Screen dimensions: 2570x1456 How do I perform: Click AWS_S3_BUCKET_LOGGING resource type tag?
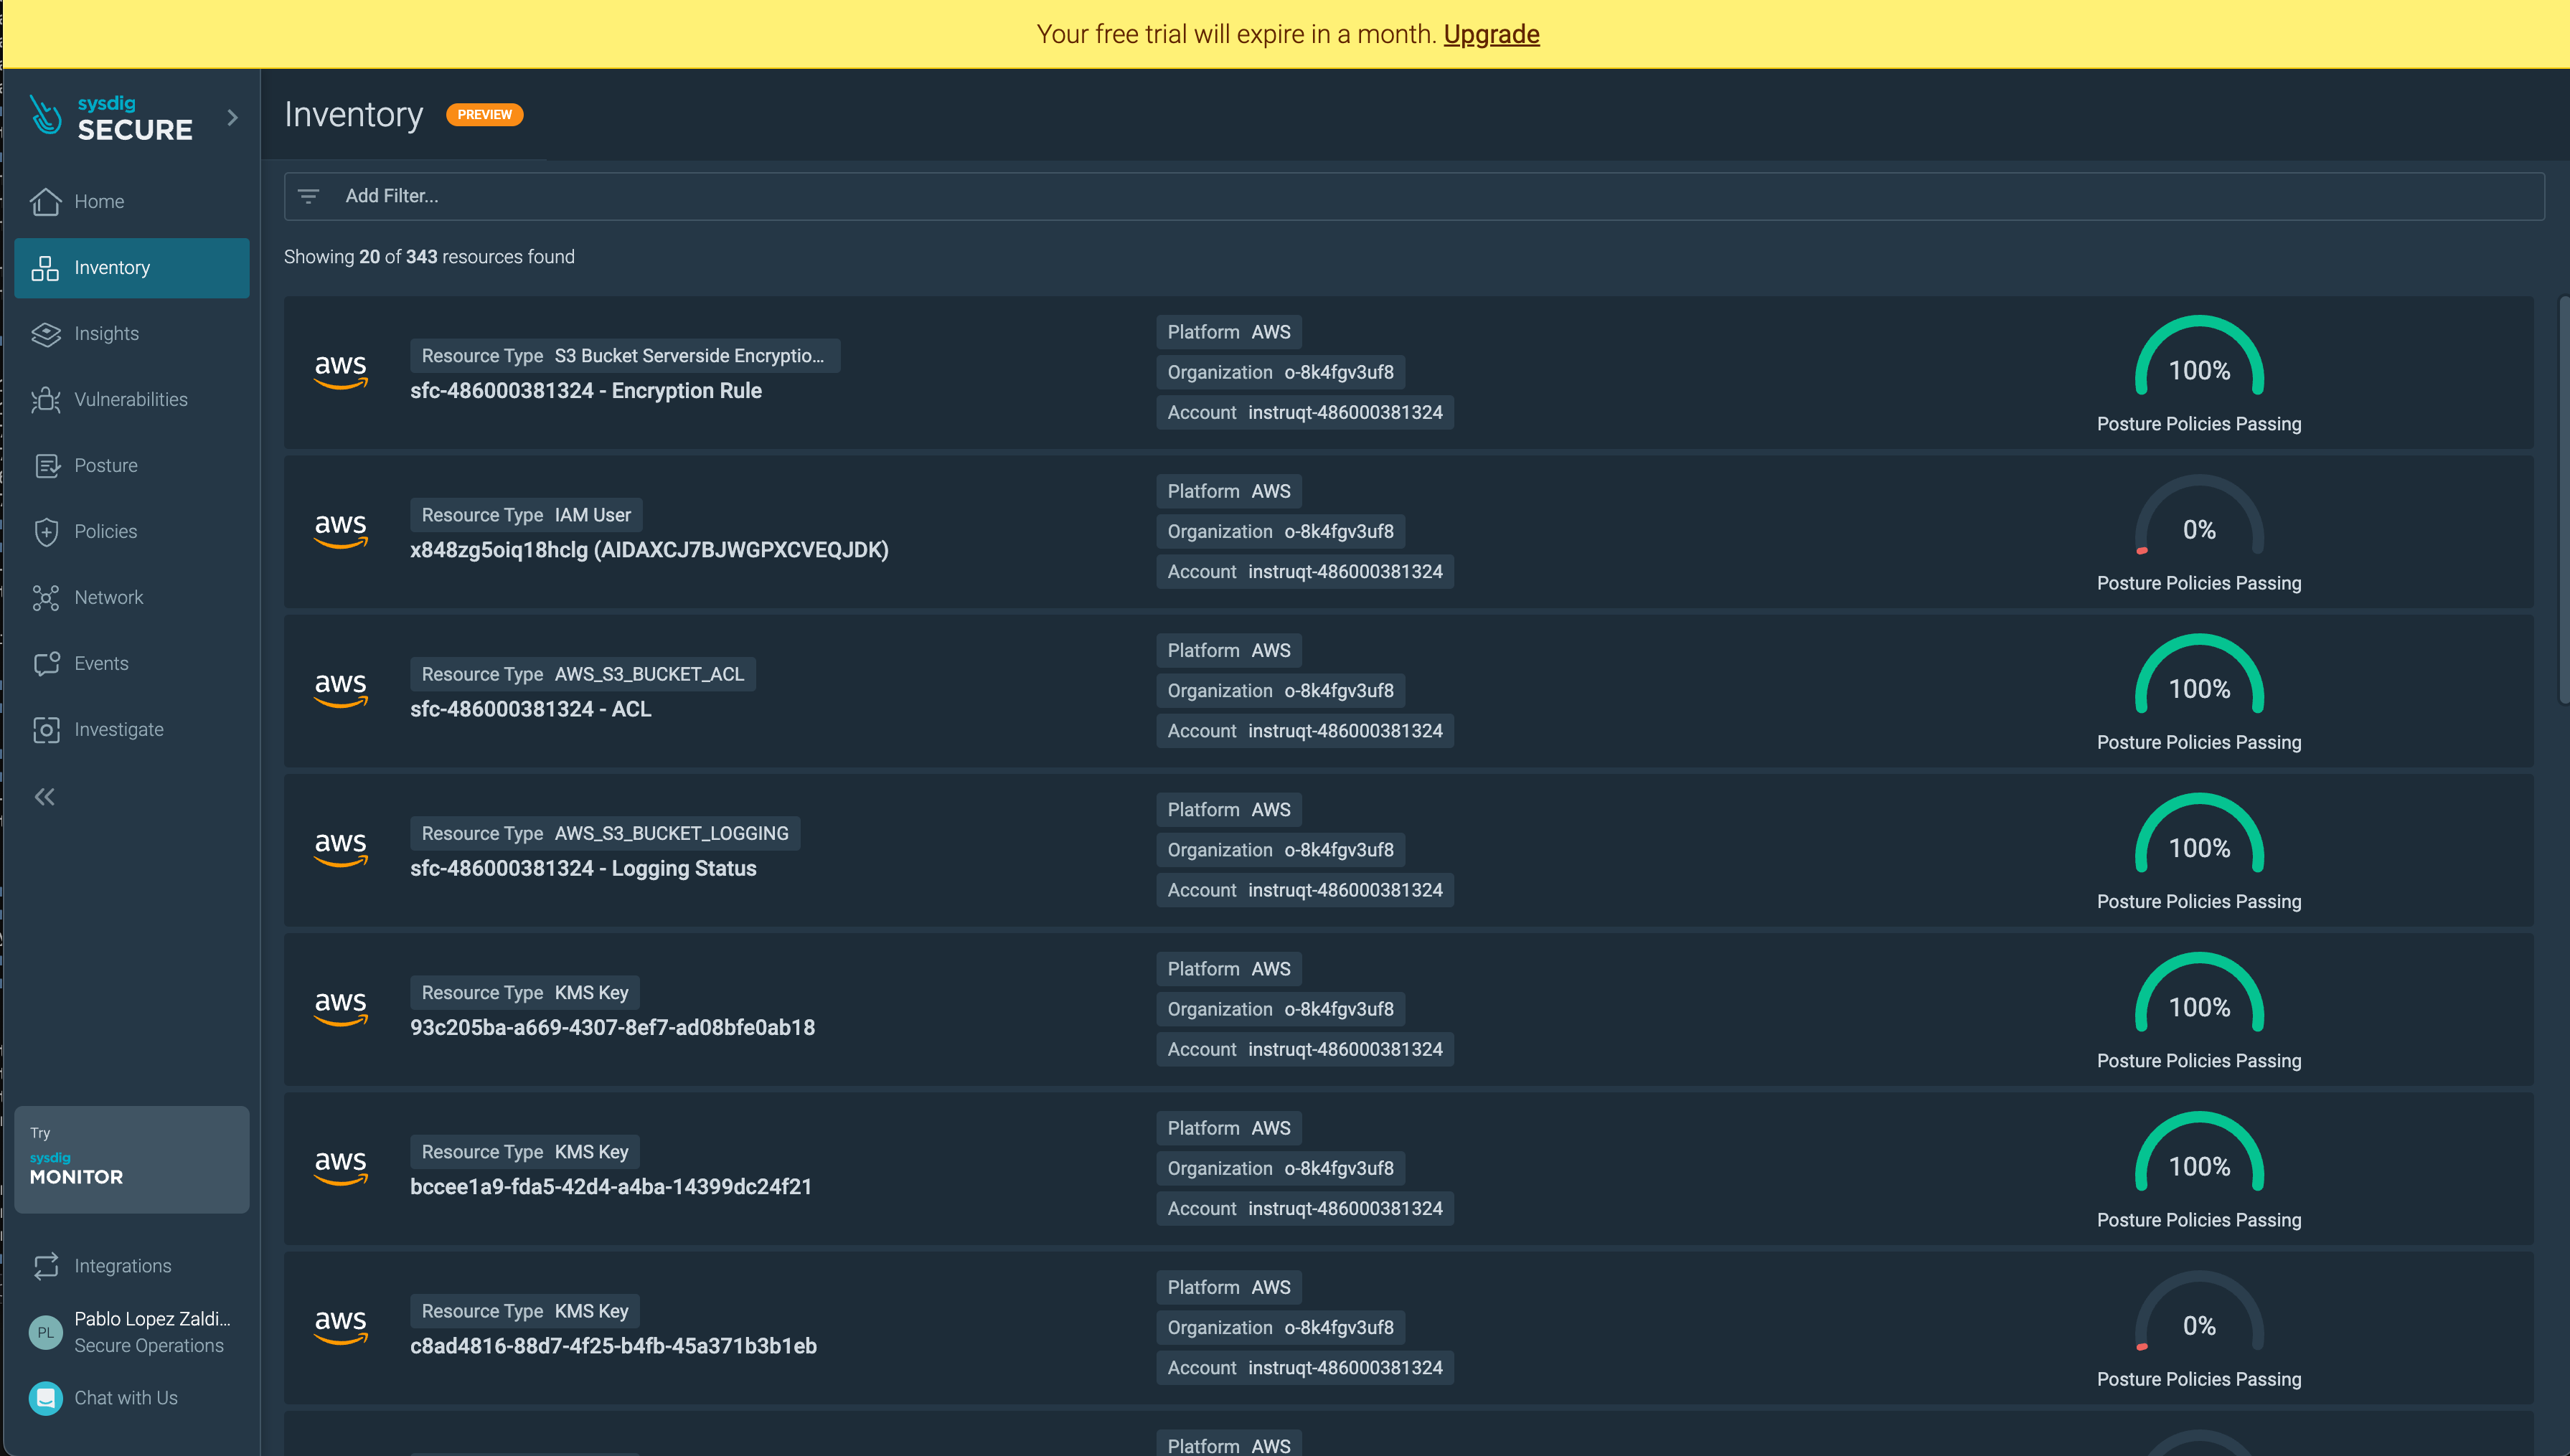click(x=605, y=833)
